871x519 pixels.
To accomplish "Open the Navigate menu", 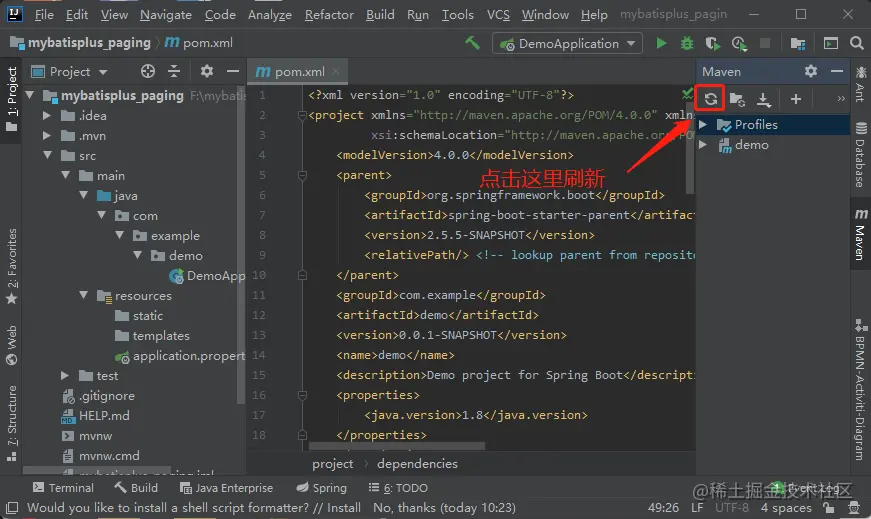I will point(166,14).
